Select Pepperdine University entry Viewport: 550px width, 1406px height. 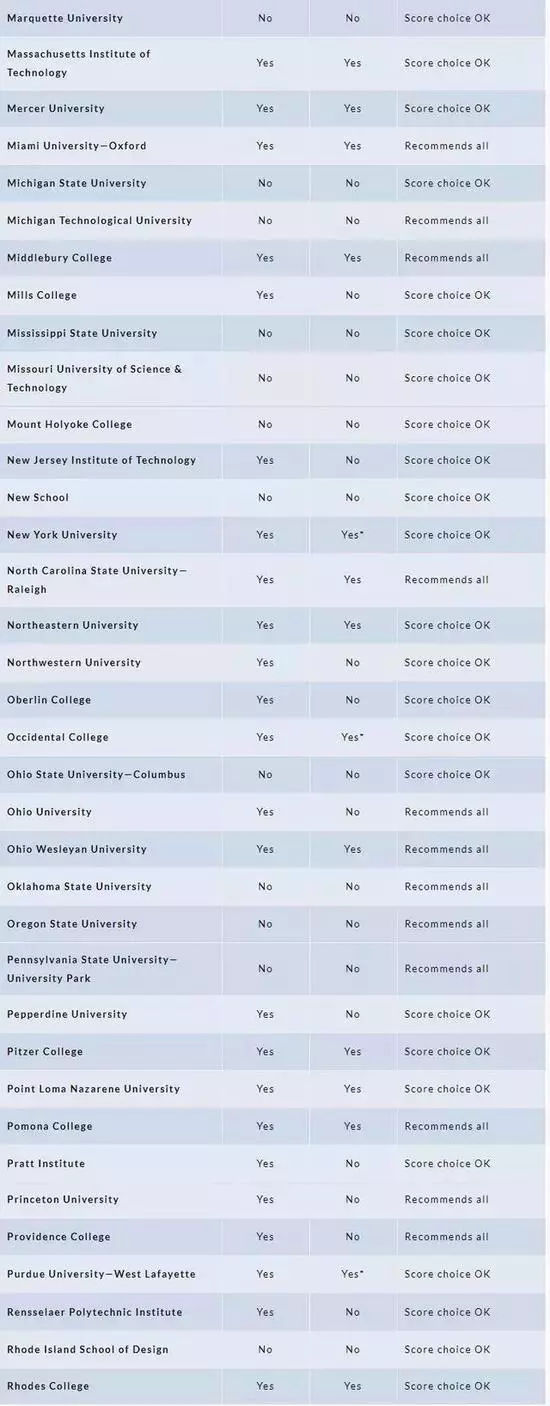[x=67, y=1014]
